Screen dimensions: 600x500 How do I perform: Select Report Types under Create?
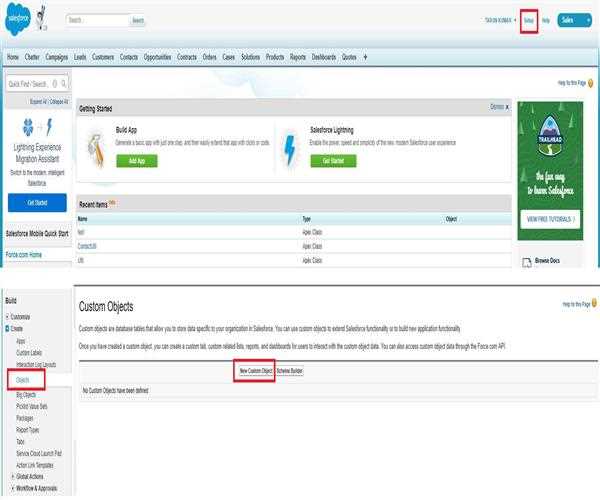[28, 430]
